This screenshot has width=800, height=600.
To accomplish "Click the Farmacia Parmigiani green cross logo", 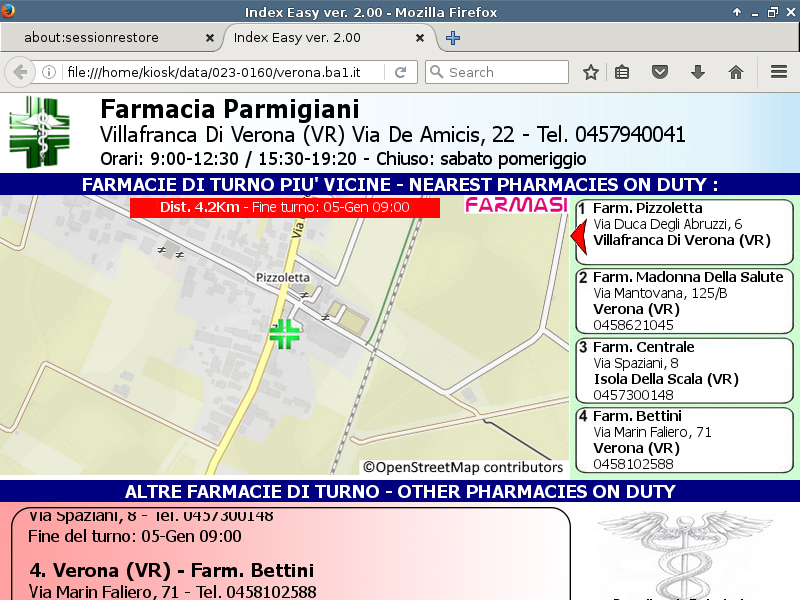I will coord(40,132).
